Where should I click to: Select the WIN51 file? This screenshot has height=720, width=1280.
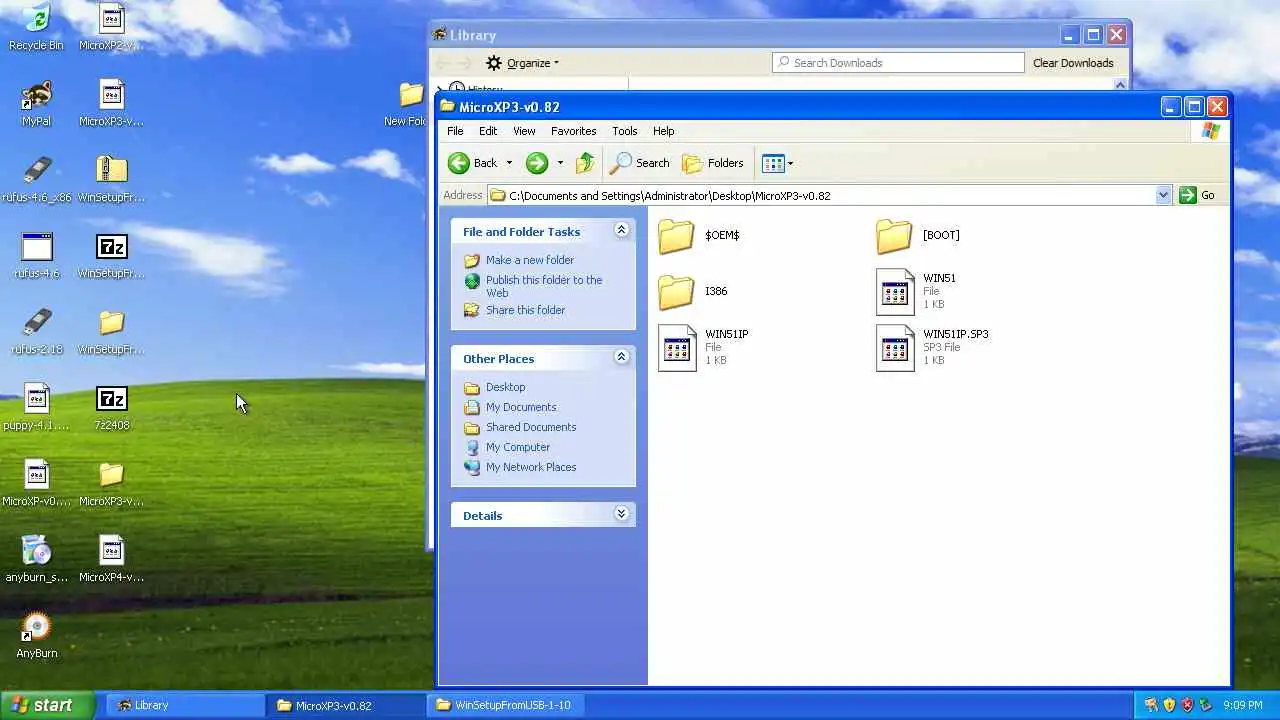916,292
